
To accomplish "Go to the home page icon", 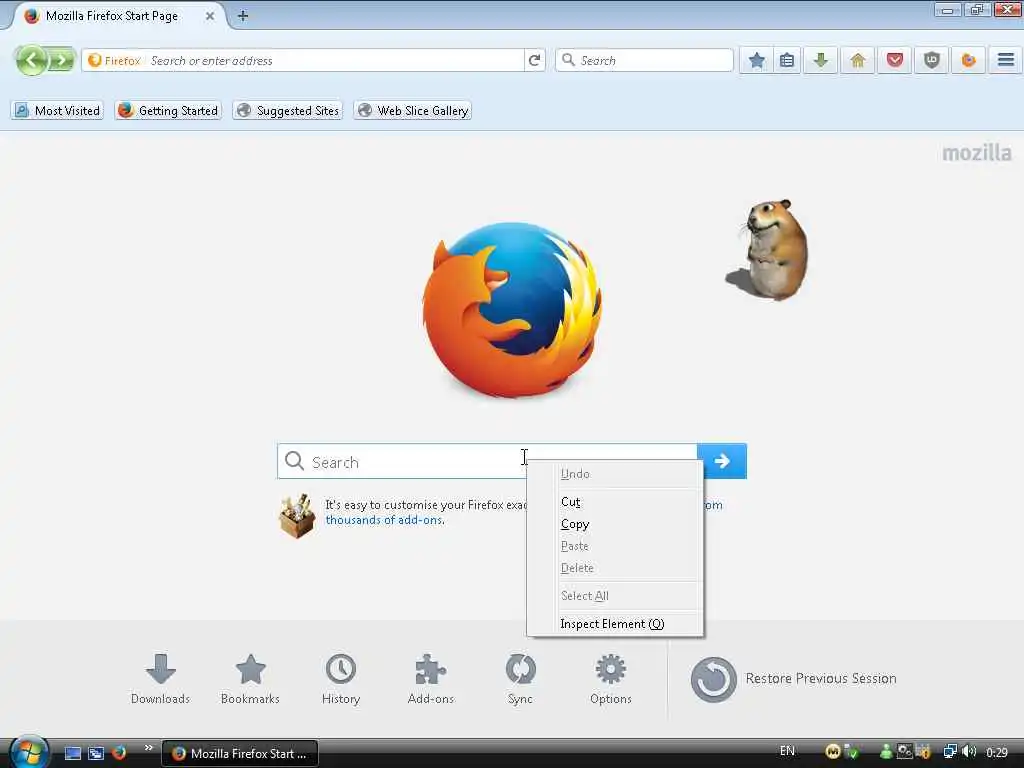I will point(857,61).
